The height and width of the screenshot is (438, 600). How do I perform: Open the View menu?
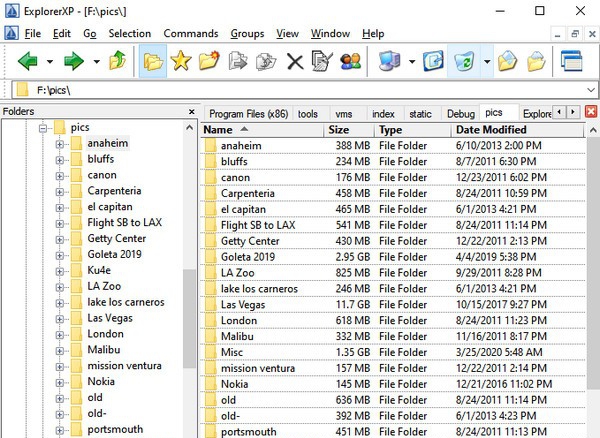(x=287, y=34)
